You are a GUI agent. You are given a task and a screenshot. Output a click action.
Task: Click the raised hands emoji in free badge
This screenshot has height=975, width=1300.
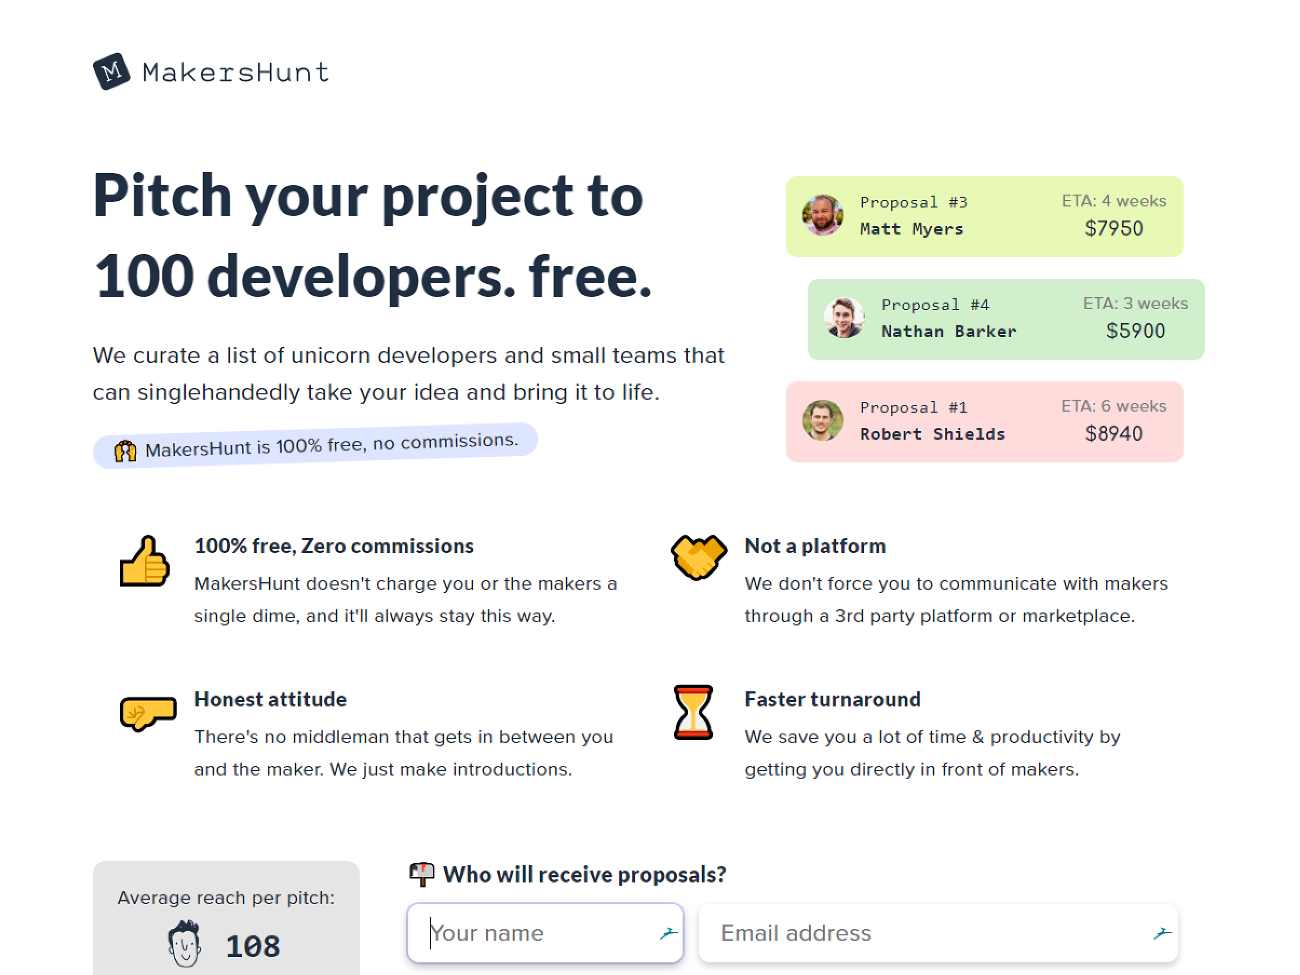(125, 451)
